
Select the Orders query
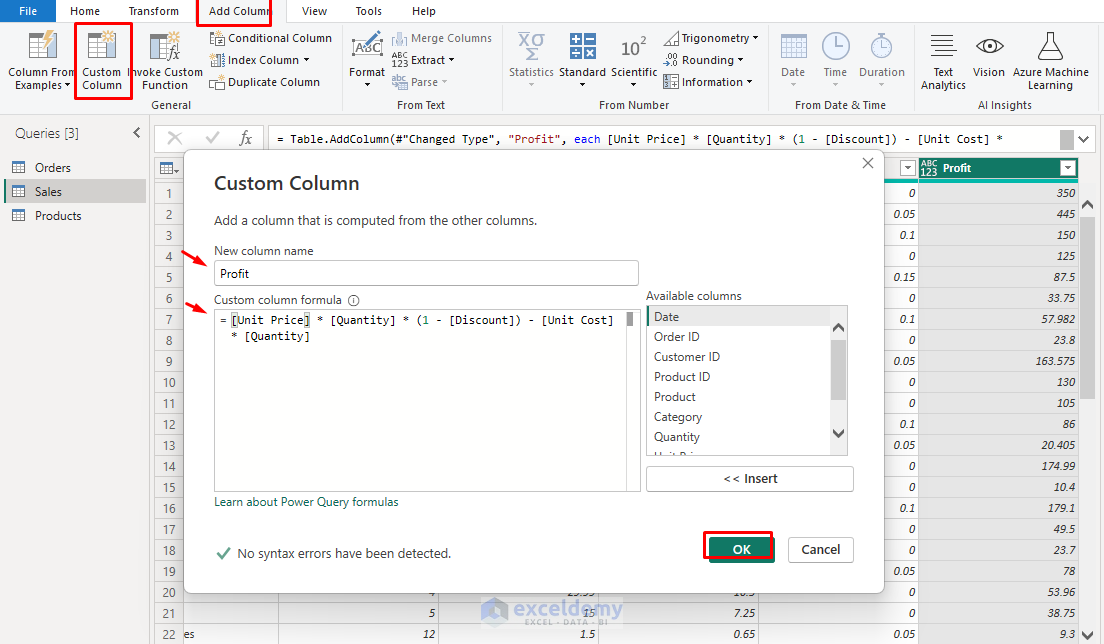tap(75, 168)
